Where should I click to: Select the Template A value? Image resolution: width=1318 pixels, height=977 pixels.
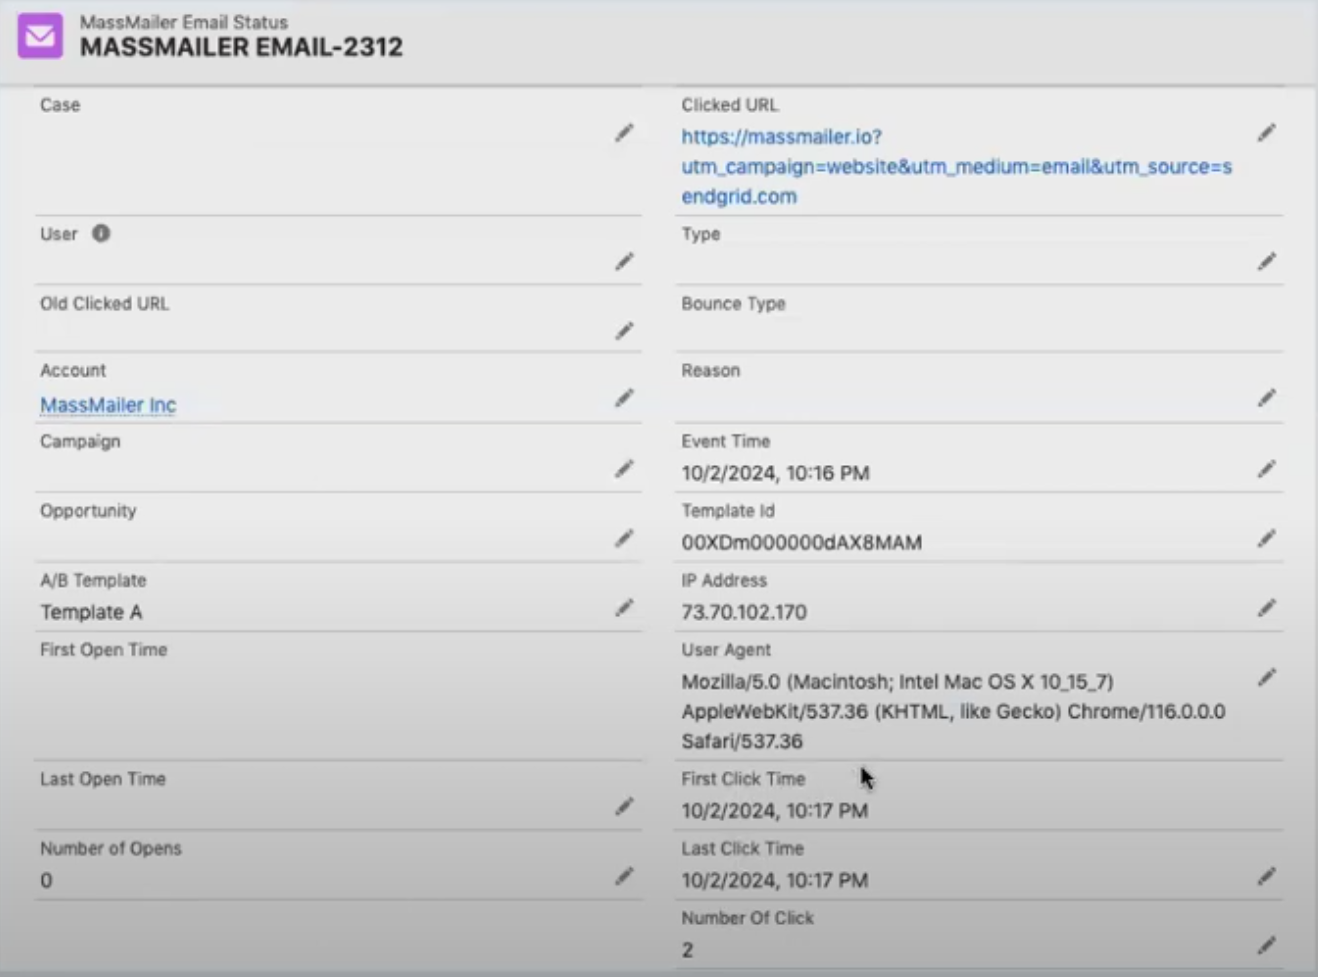[91, 612]
